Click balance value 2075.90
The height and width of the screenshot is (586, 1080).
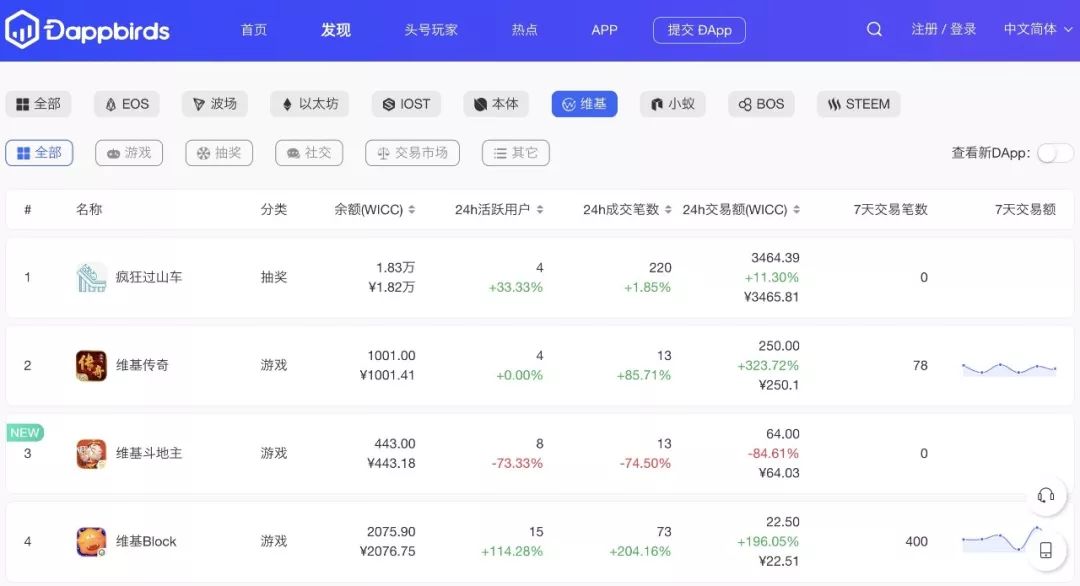click(391, 532)
